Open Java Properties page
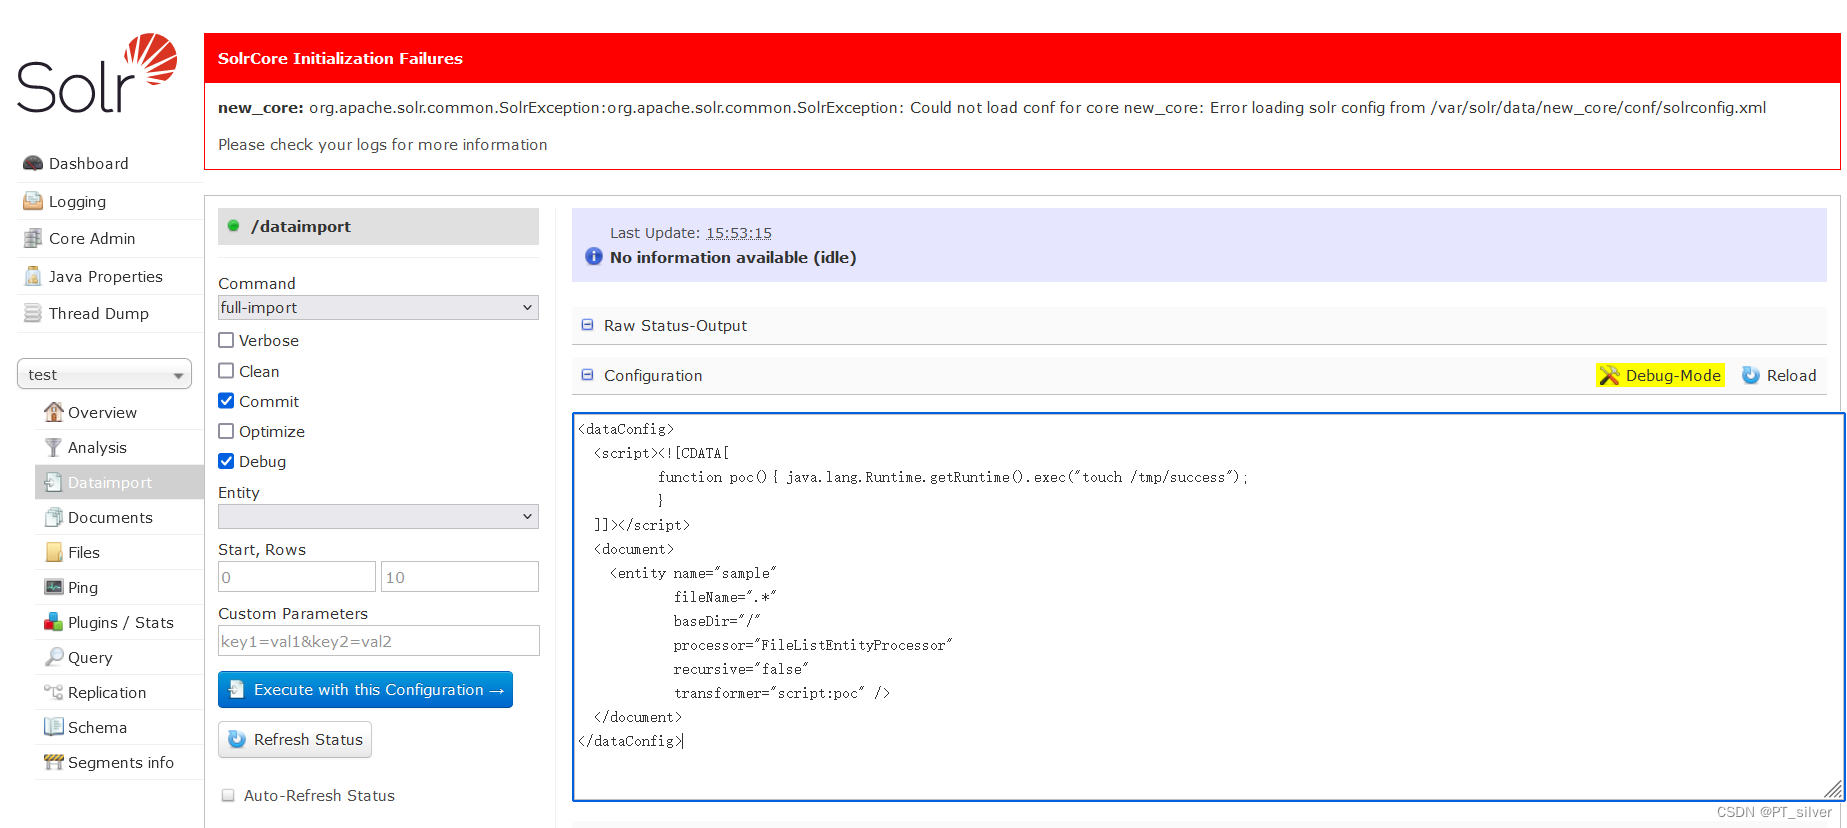Viewport: 1847px width, 828px height. [106, 276]
